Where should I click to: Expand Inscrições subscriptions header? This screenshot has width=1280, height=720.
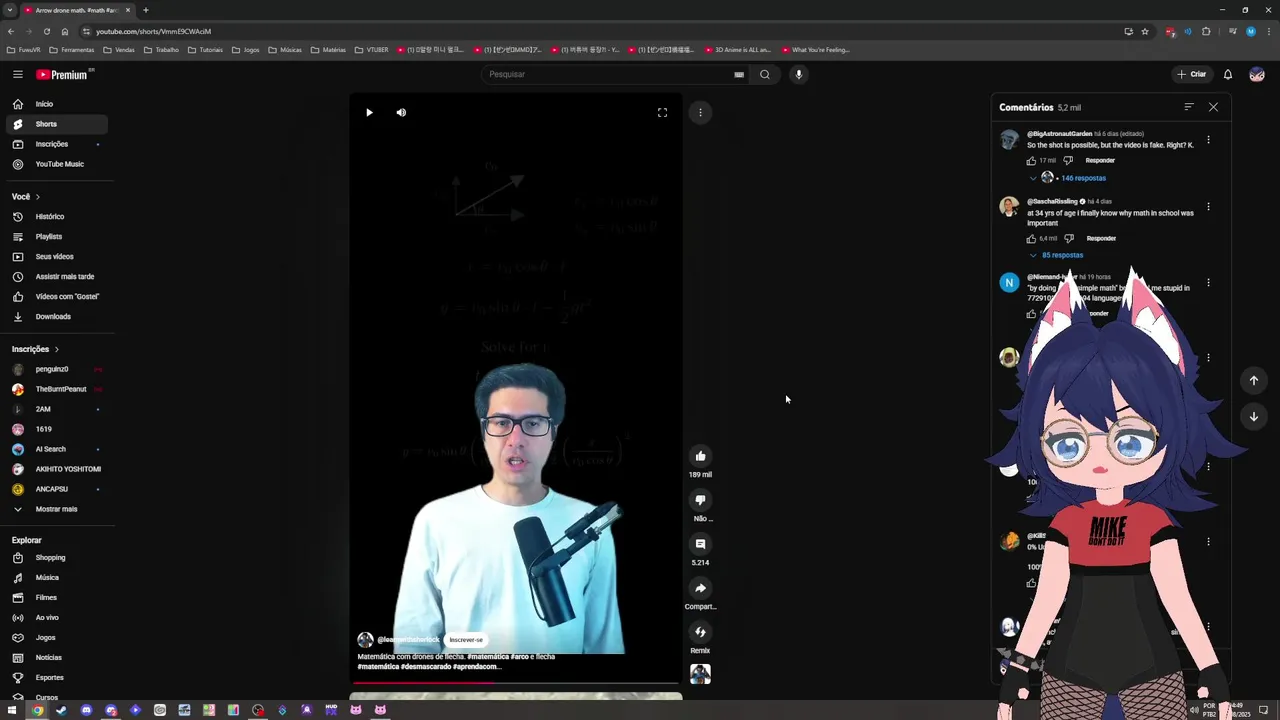coord(36,349)
